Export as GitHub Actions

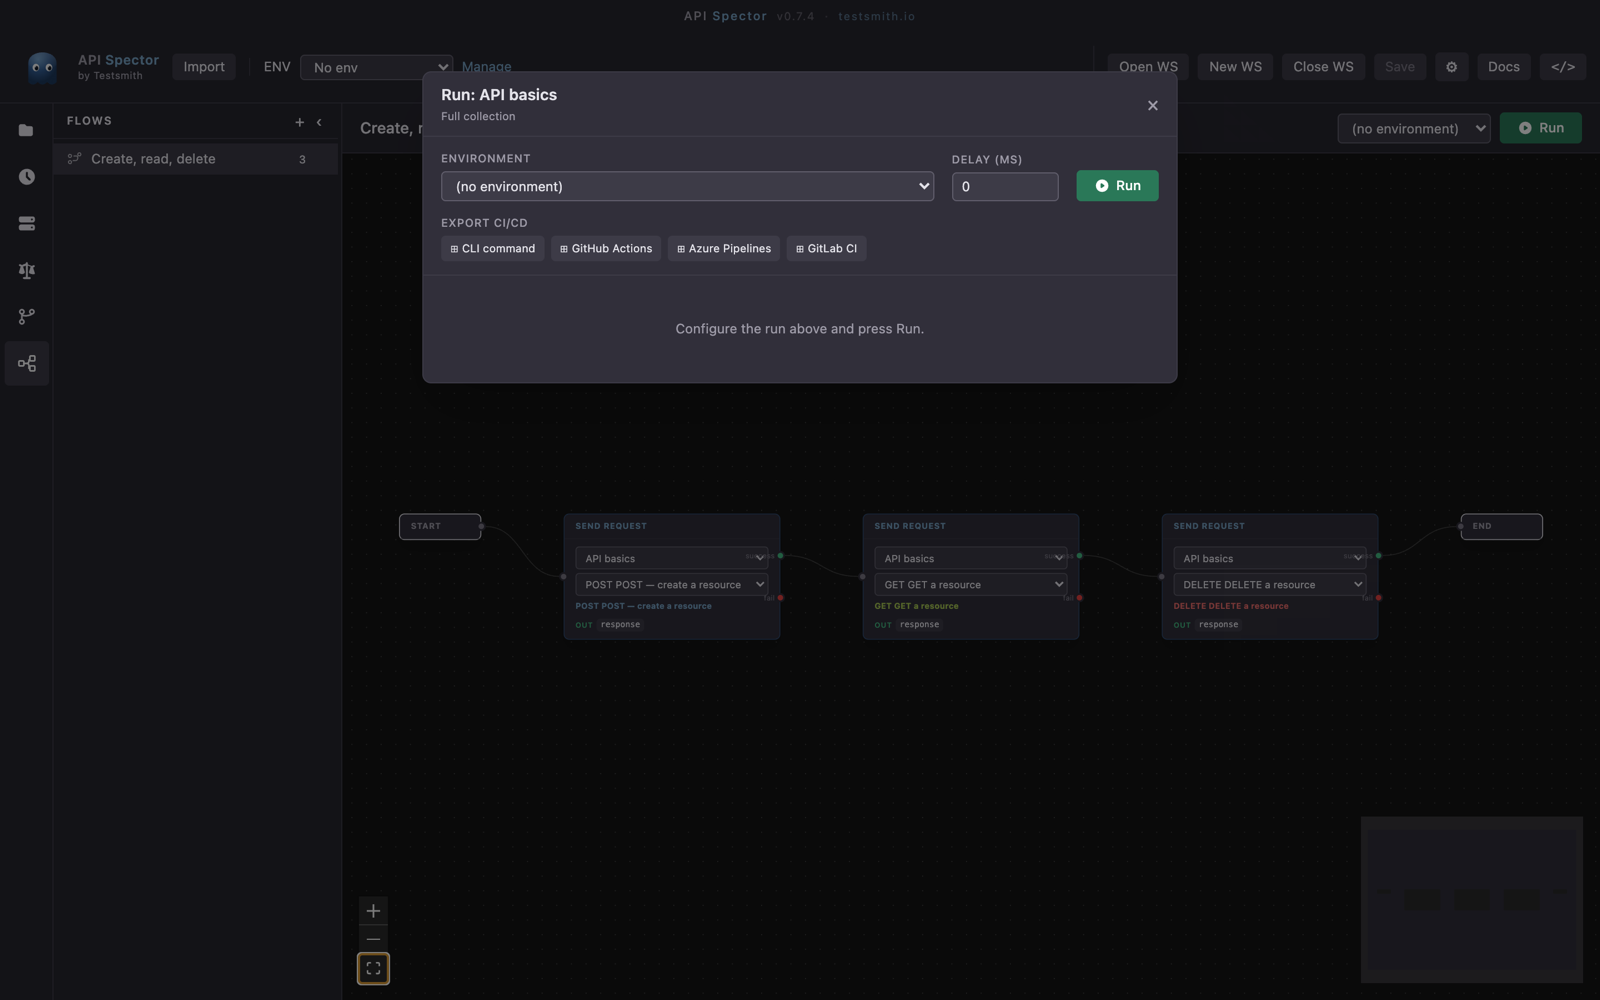point(606,249)
